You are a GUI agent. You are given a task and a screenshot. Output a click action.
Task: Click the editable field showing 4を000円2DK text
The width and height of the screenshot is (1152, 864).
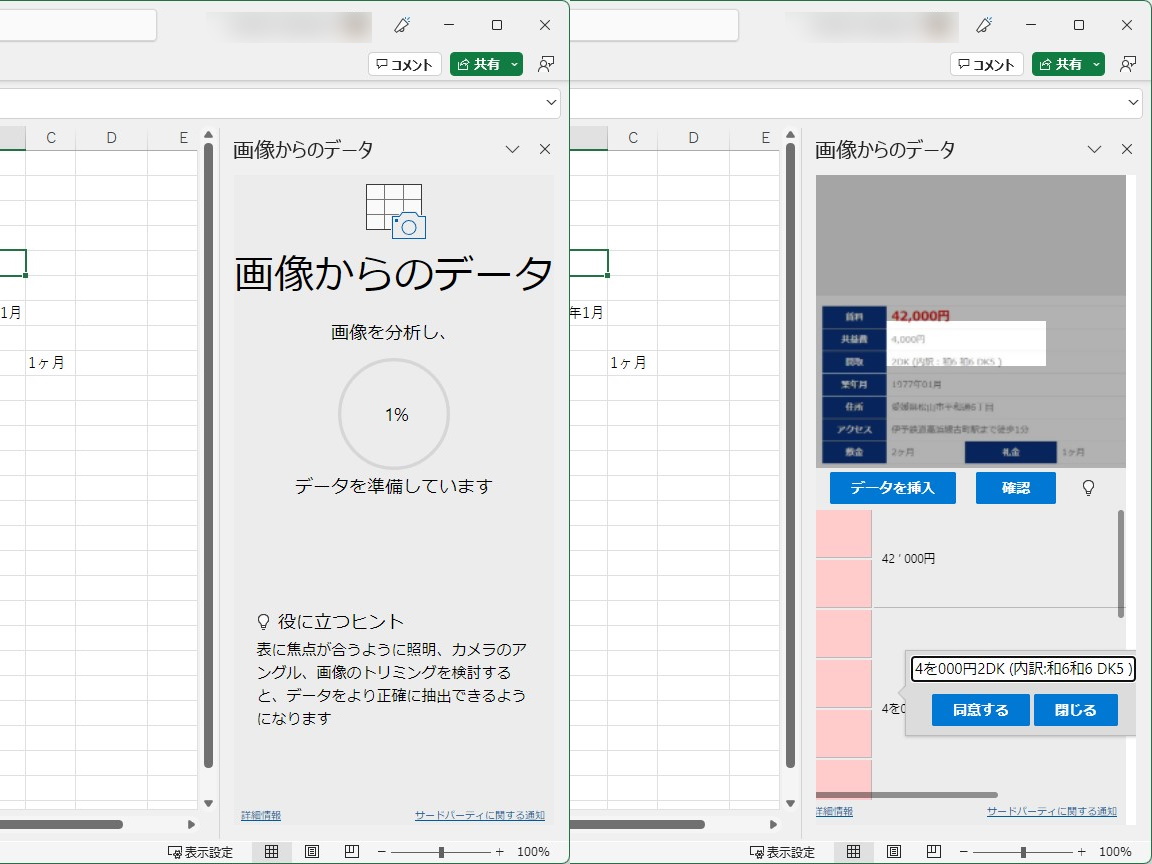1022,670
